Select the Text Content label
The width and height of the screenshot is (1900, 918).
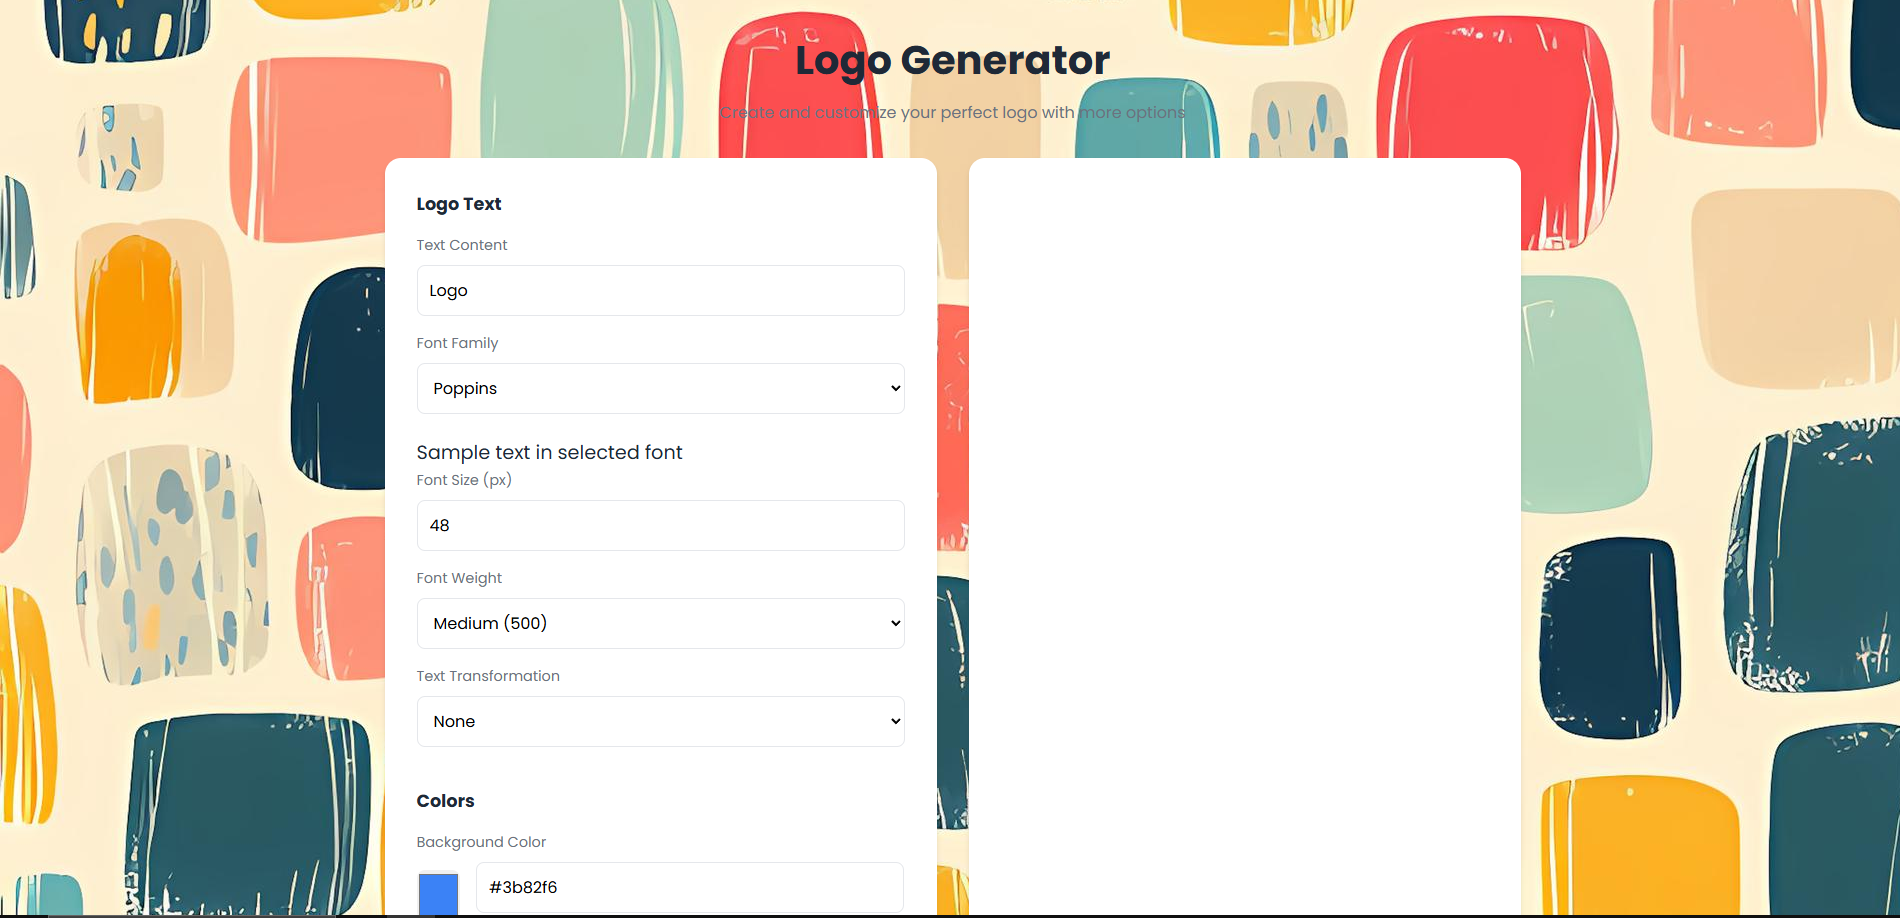[462, 244]
